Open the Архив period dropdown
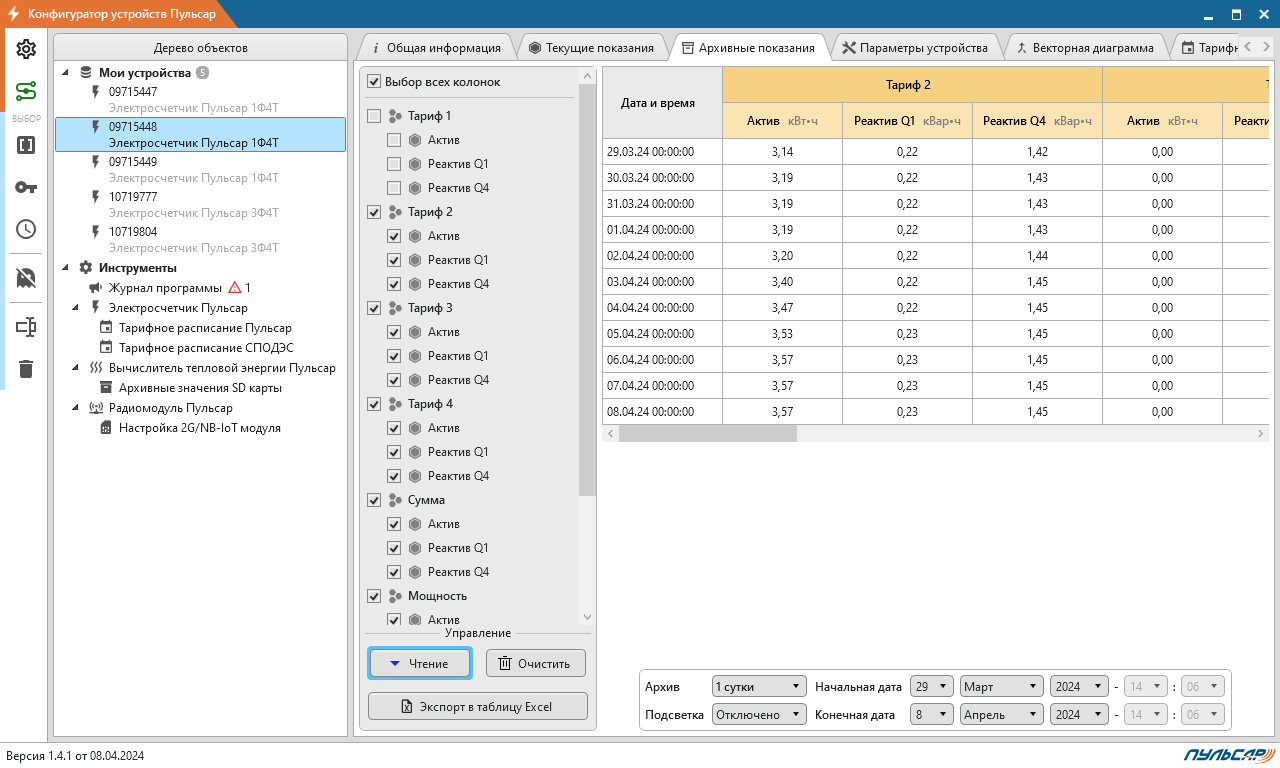This screenshot has height=768, width=1280. tap(759, 687)
